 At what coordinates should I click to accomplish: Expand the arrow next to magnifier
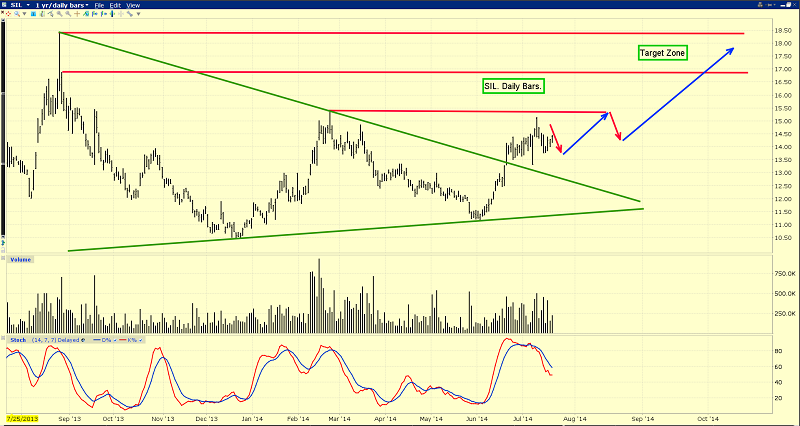coord(24,14)
